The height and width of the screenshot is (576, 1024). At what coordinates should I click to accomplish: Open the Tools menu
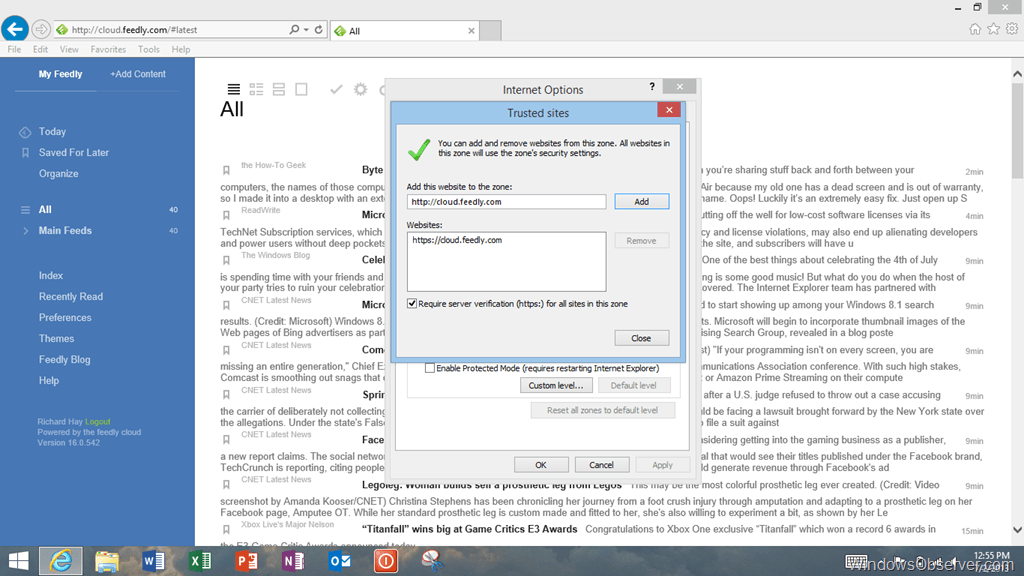click(x=149, y=49)
